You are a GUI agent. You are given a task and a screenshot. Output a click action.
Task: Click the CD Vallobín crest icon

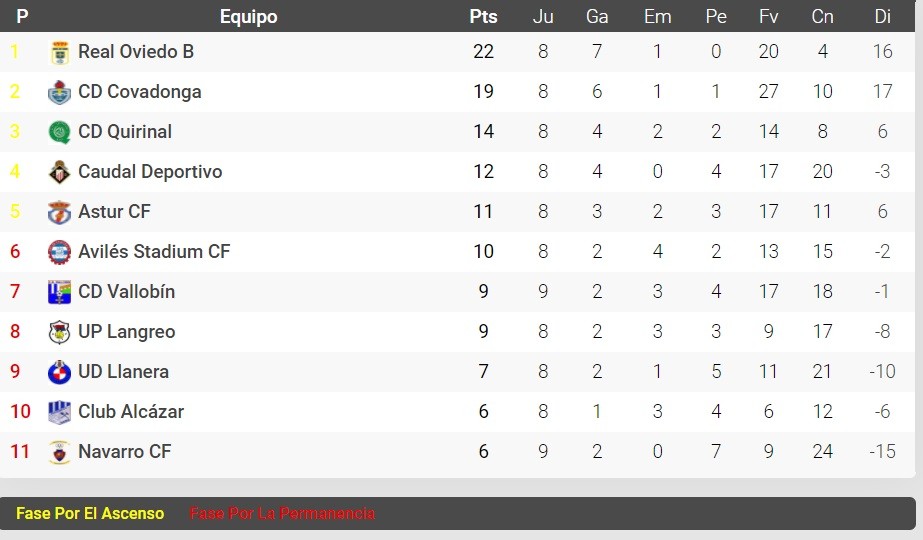point(59,293)
